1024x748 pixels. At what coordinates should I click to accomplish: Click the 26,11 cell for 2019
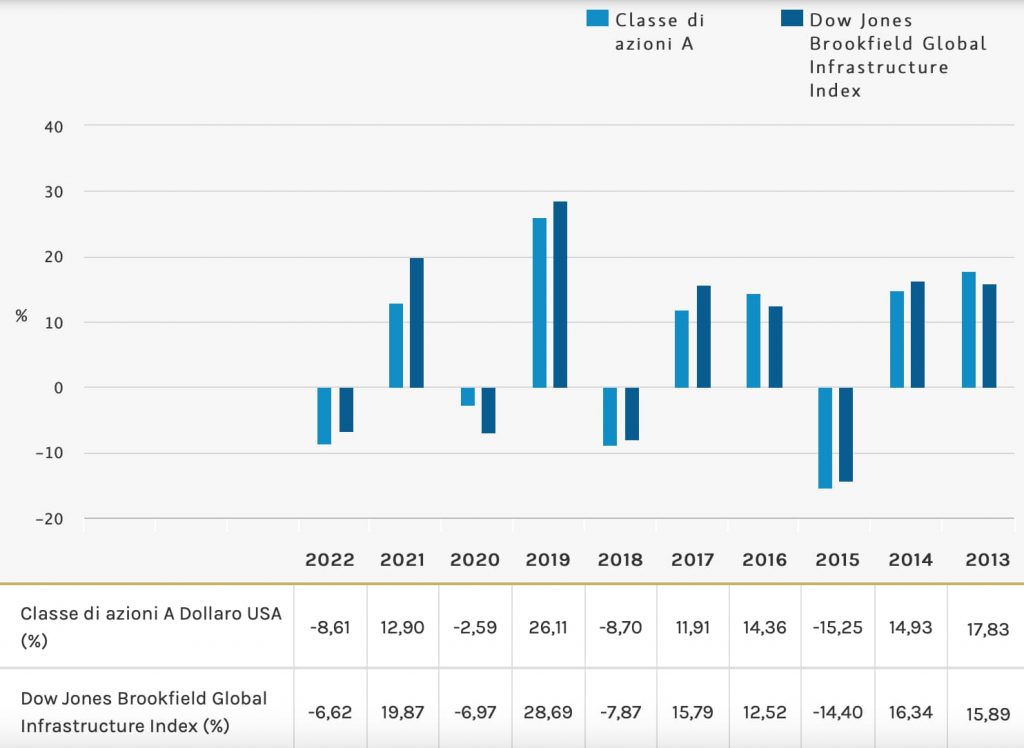pos(548,626)
